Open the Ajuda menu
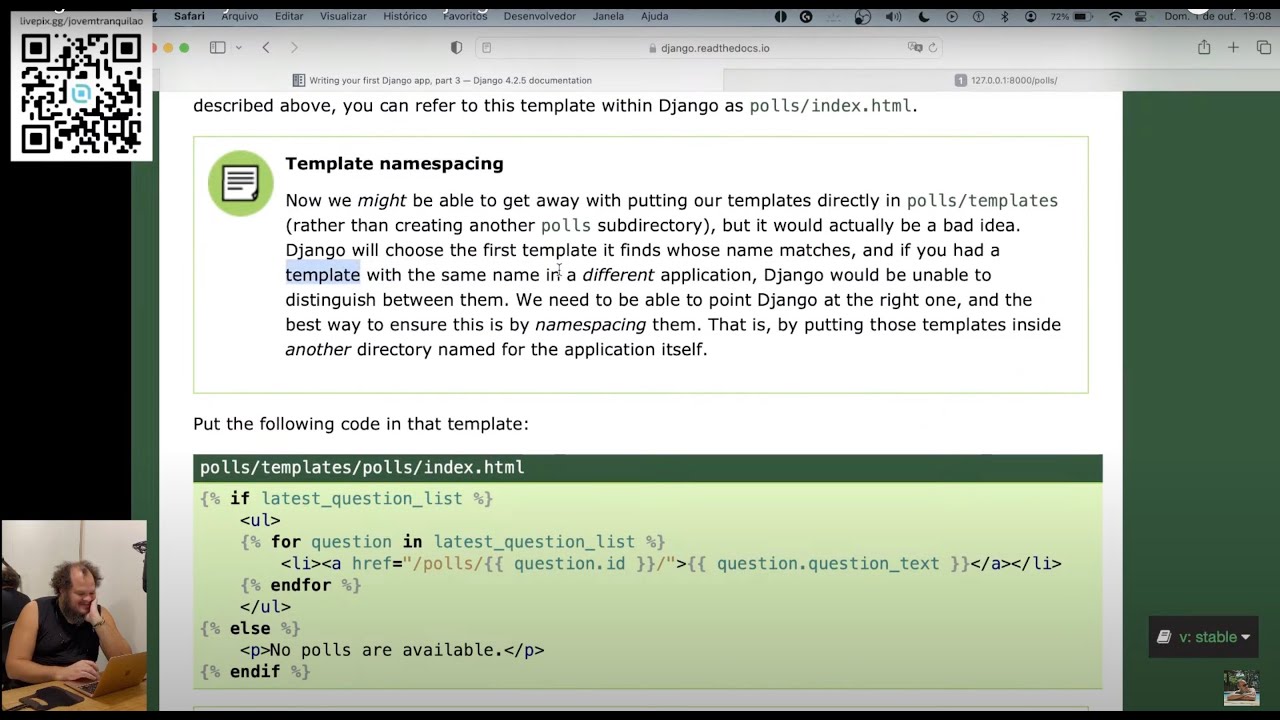 pyautogui.click(x=654, y=16)
